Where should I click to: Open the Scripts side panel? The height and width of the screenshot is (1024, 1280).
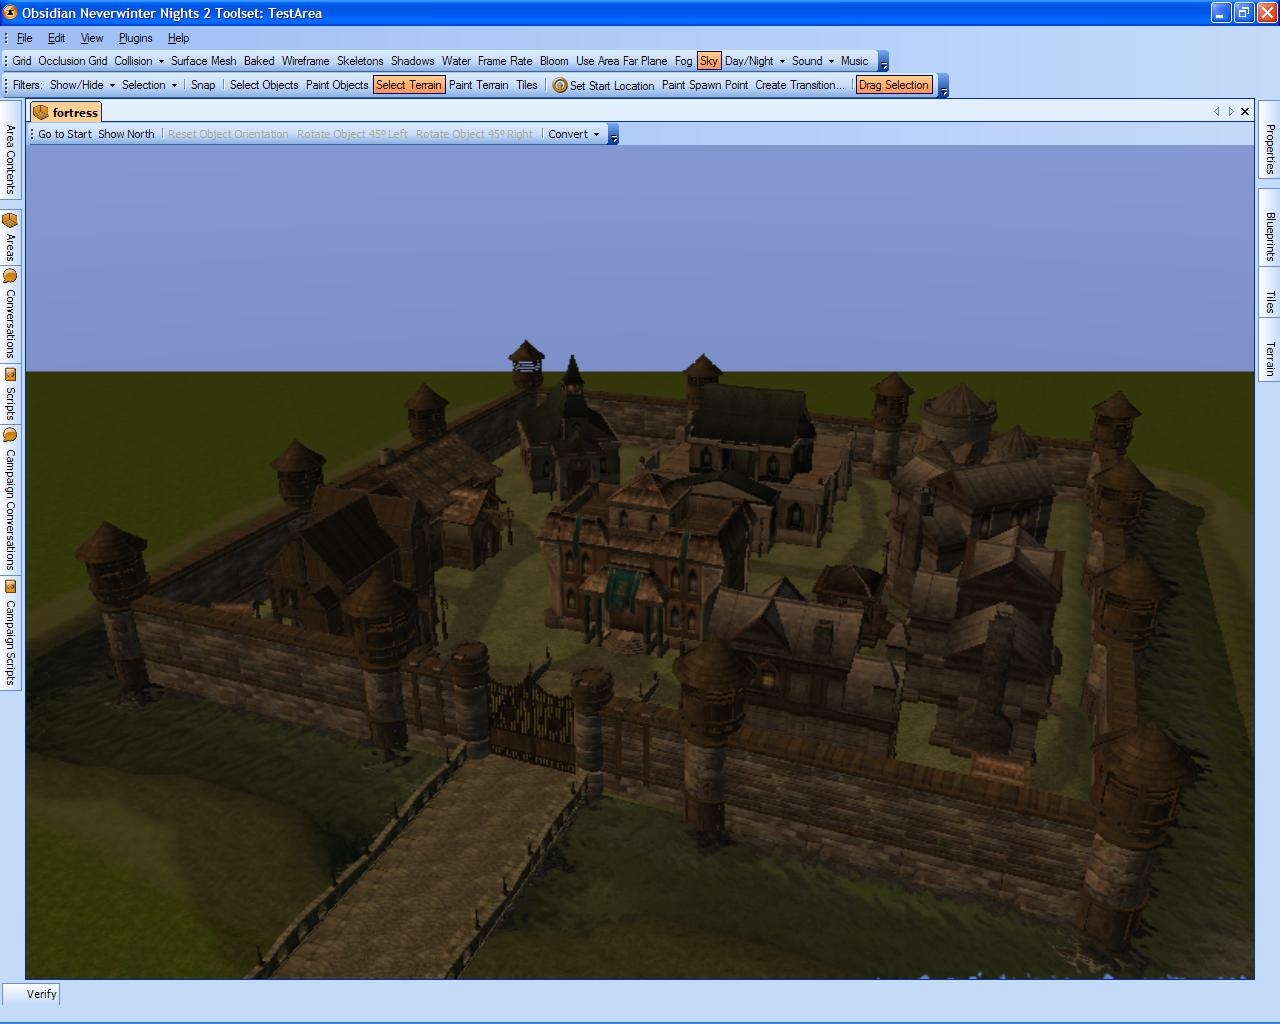click(x=10, y=402)
